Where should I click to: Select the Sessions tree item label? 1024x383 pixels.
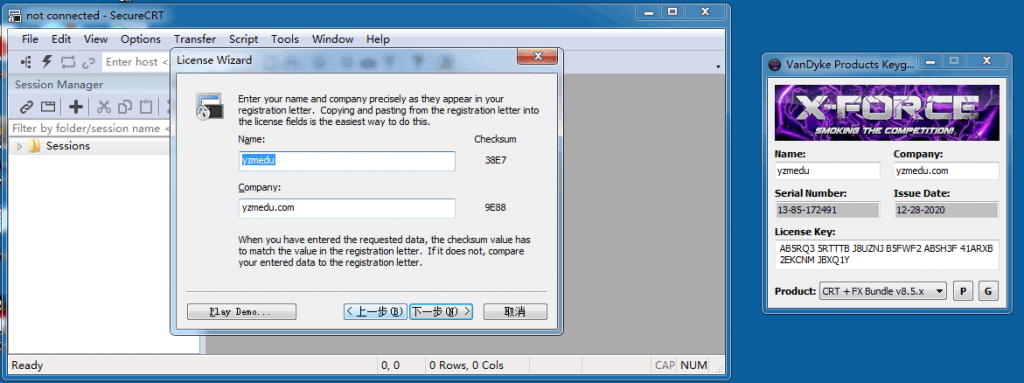click(68, 146)
